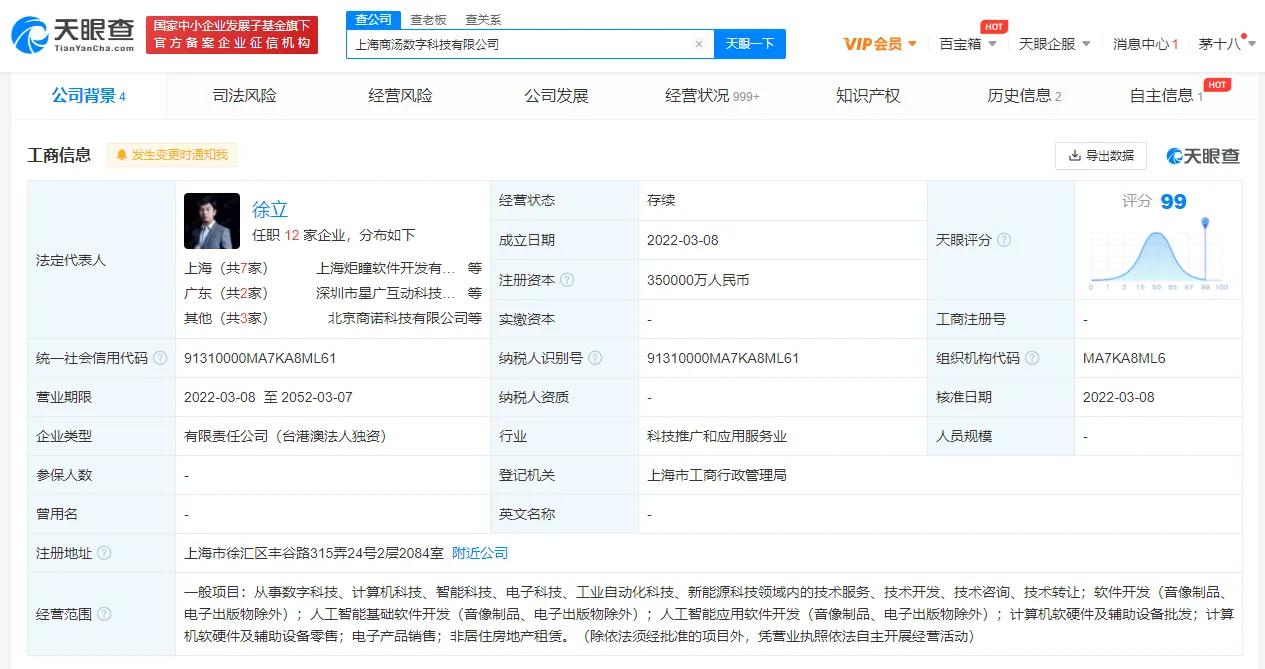Open the 附近公司 link
1265x669 pixels.
[x=478, y=552]
